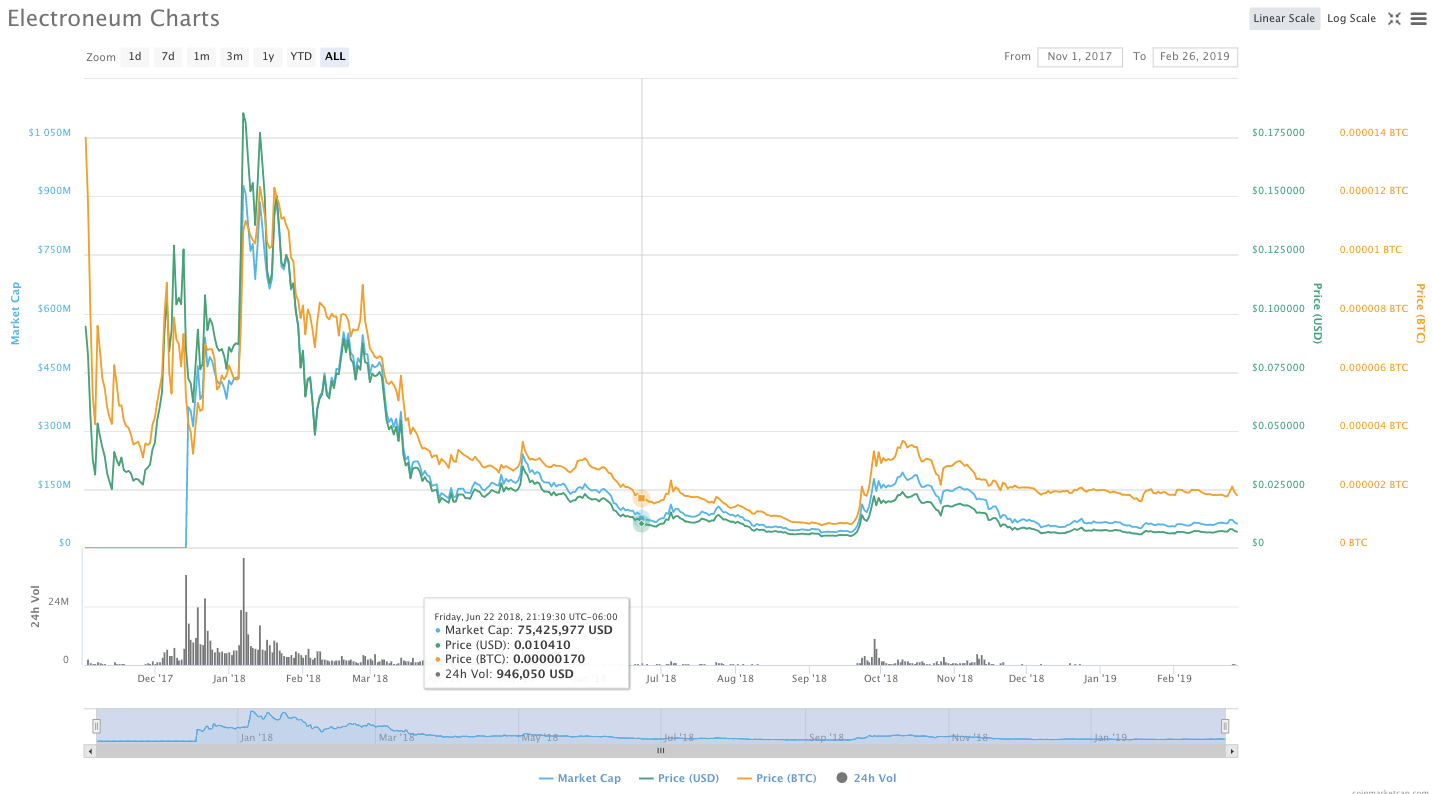Click the $0.100000 price axis label
This screenshot has height=794, width=1432.
(x=1278, y=309)
